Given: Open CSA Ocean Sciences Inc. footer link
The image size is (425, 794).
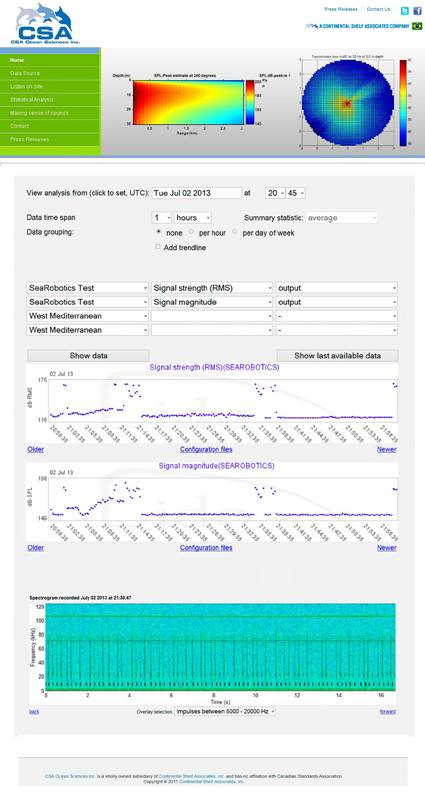Looking at the screenshot, I should [x=70, y=776].
